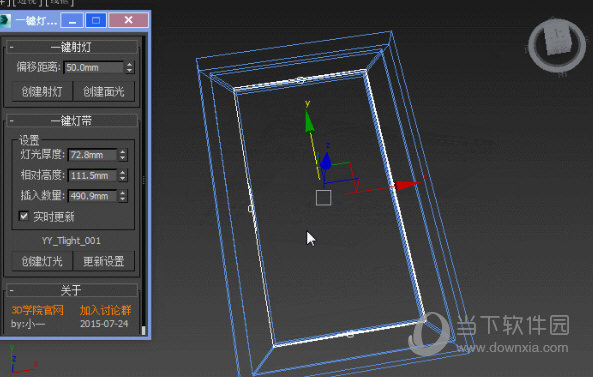
Task: Click the 偏移距离 spinner arrows
Action: (130, 68)
